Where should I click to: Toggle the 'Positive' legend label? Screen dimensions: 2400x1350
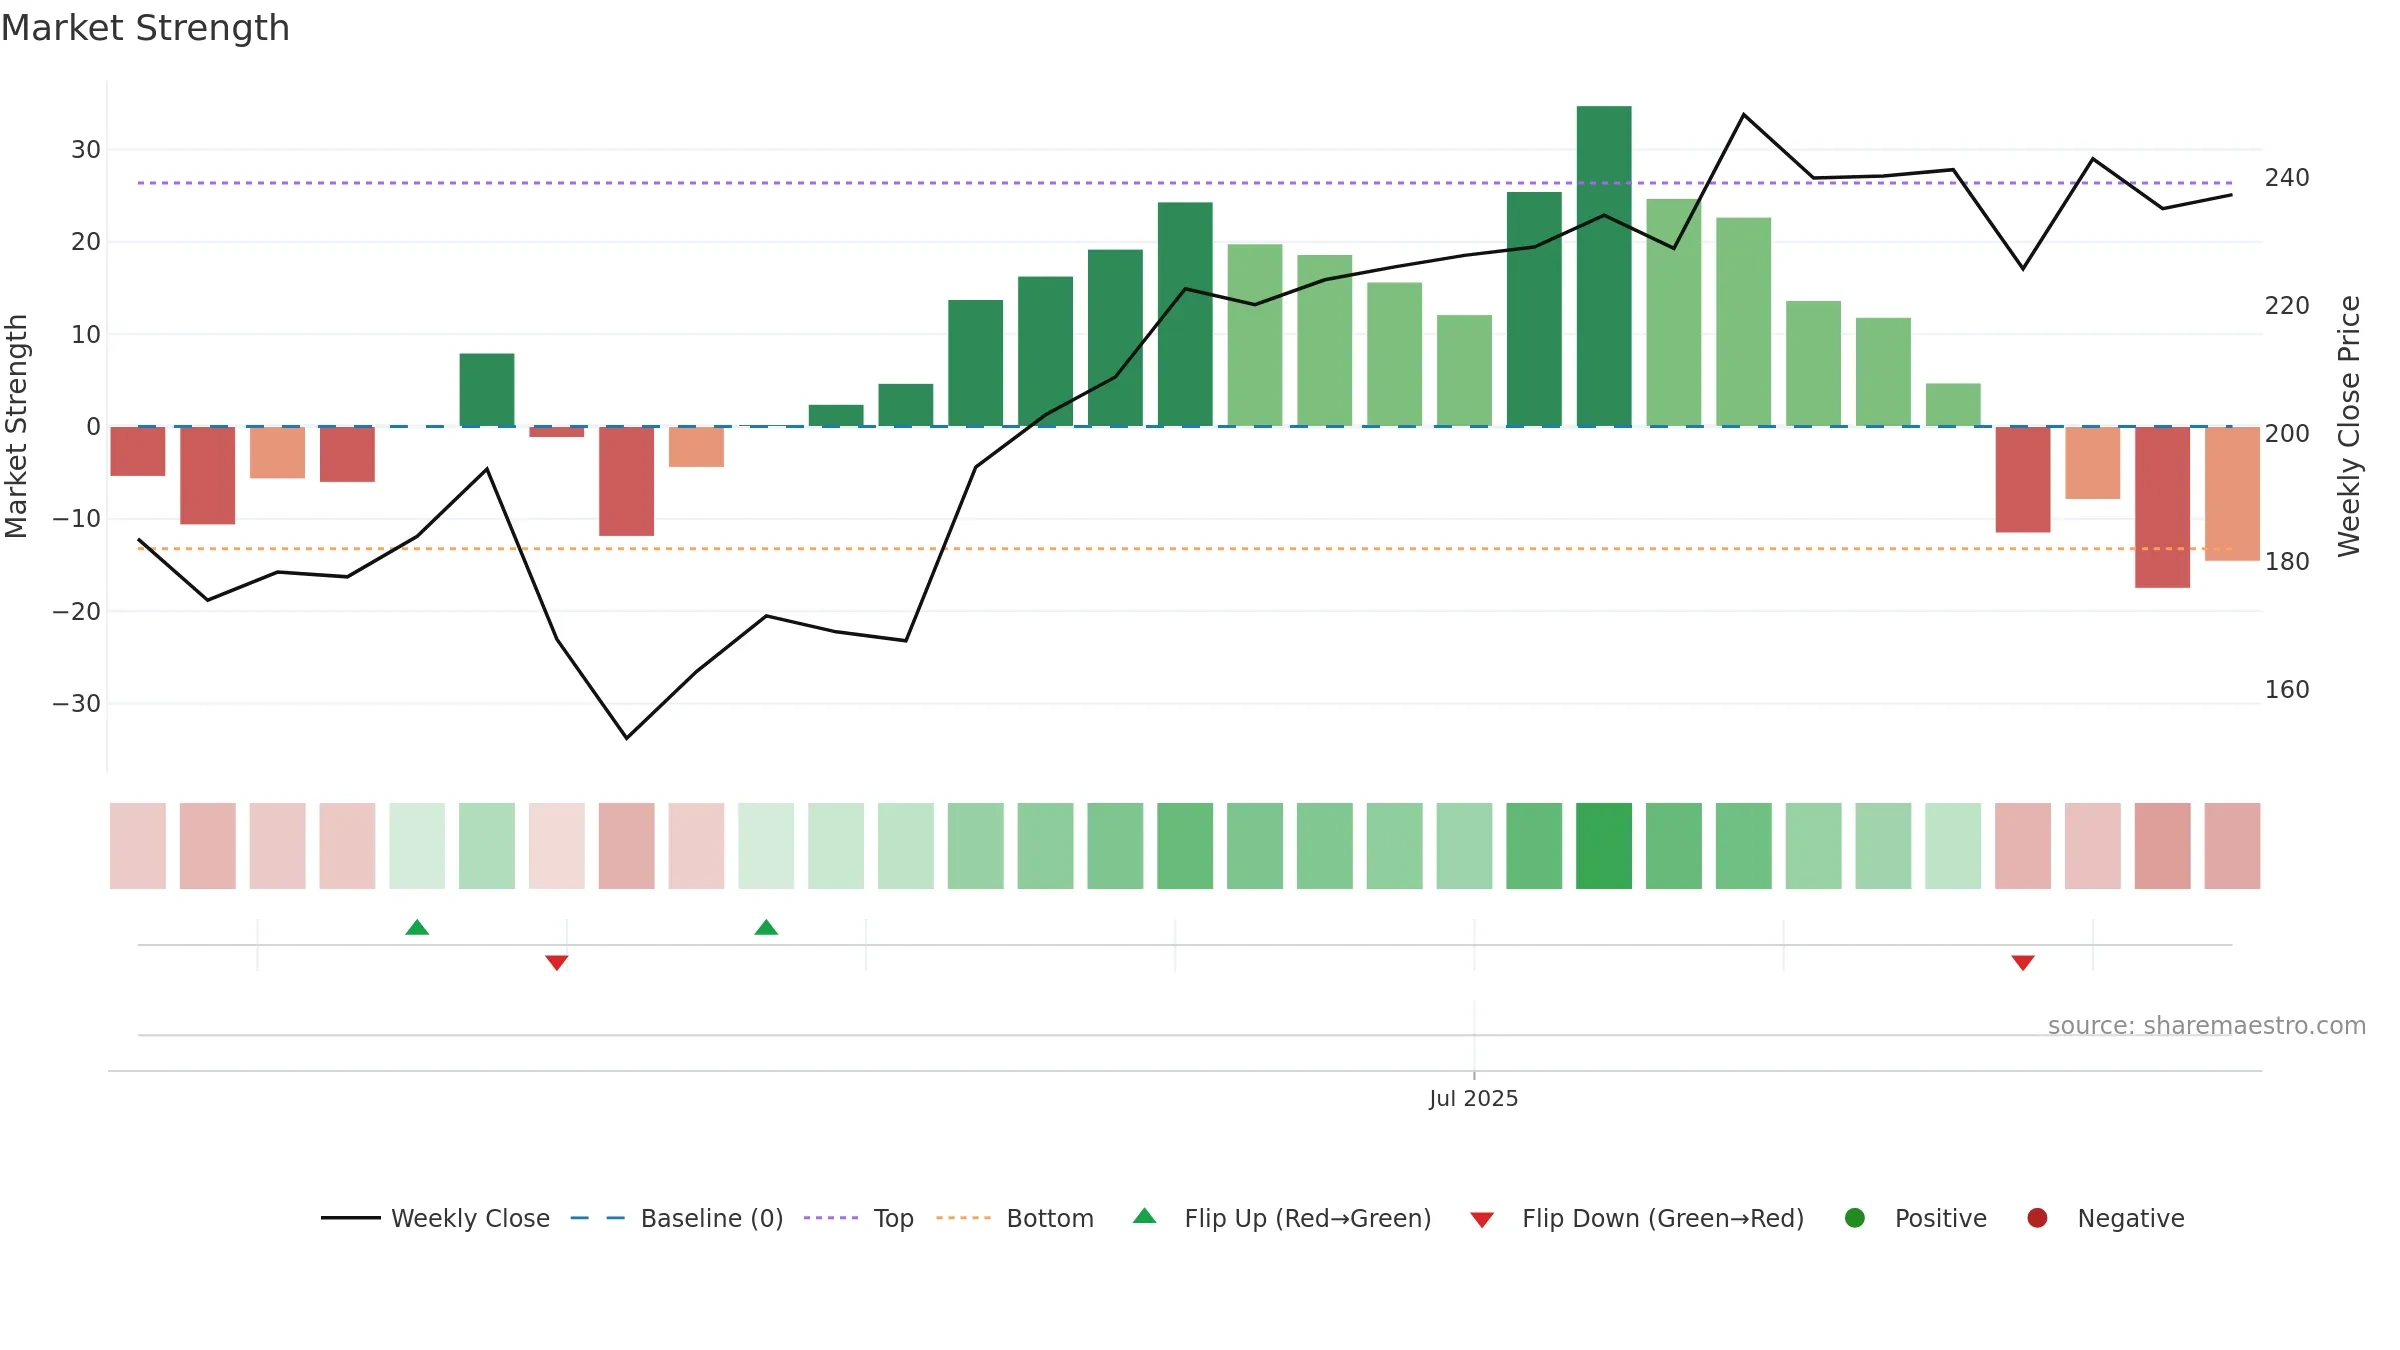(x=1941, y=1218)
